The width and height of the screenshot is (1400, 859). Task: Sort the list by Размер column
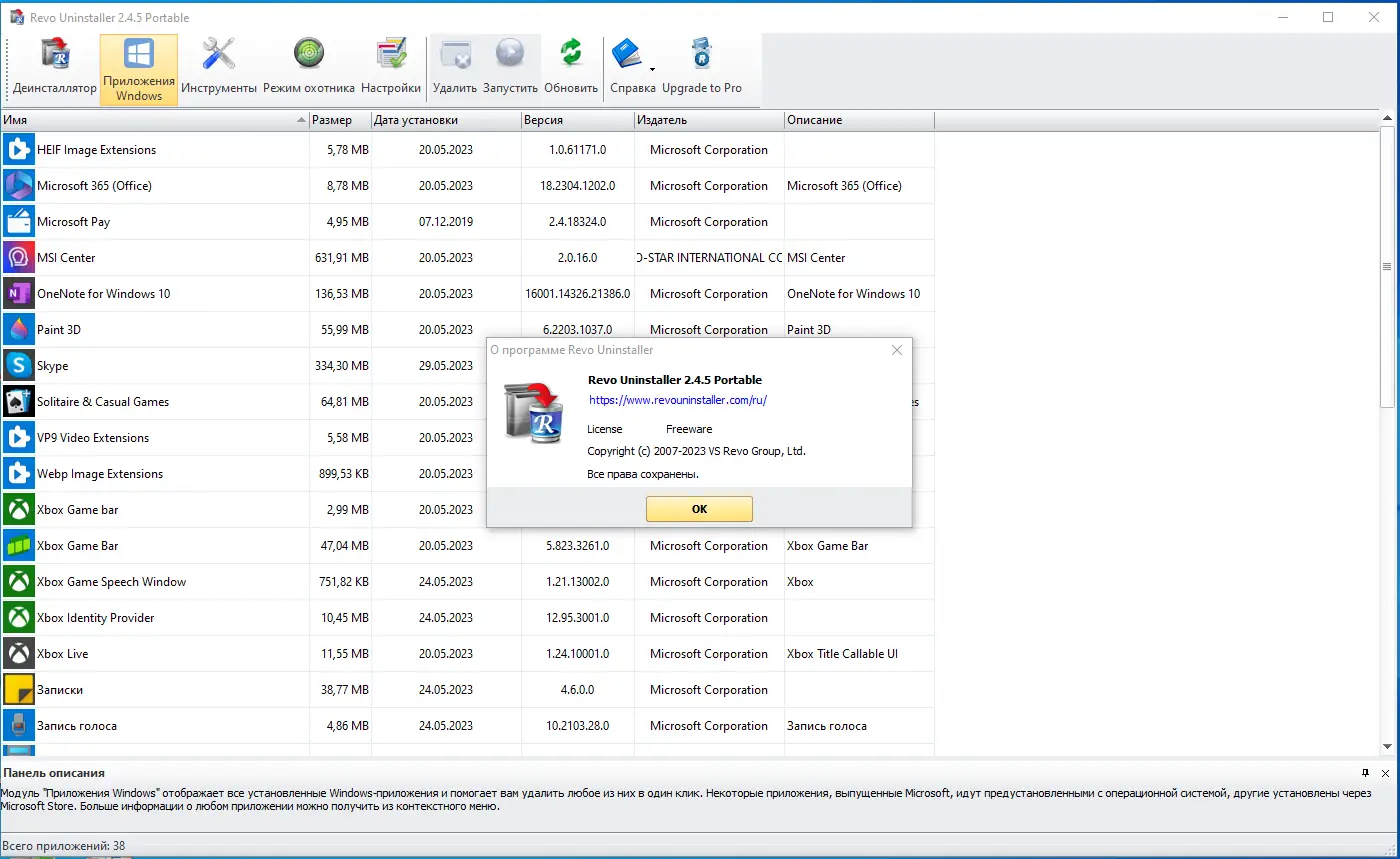coord(340,120)
